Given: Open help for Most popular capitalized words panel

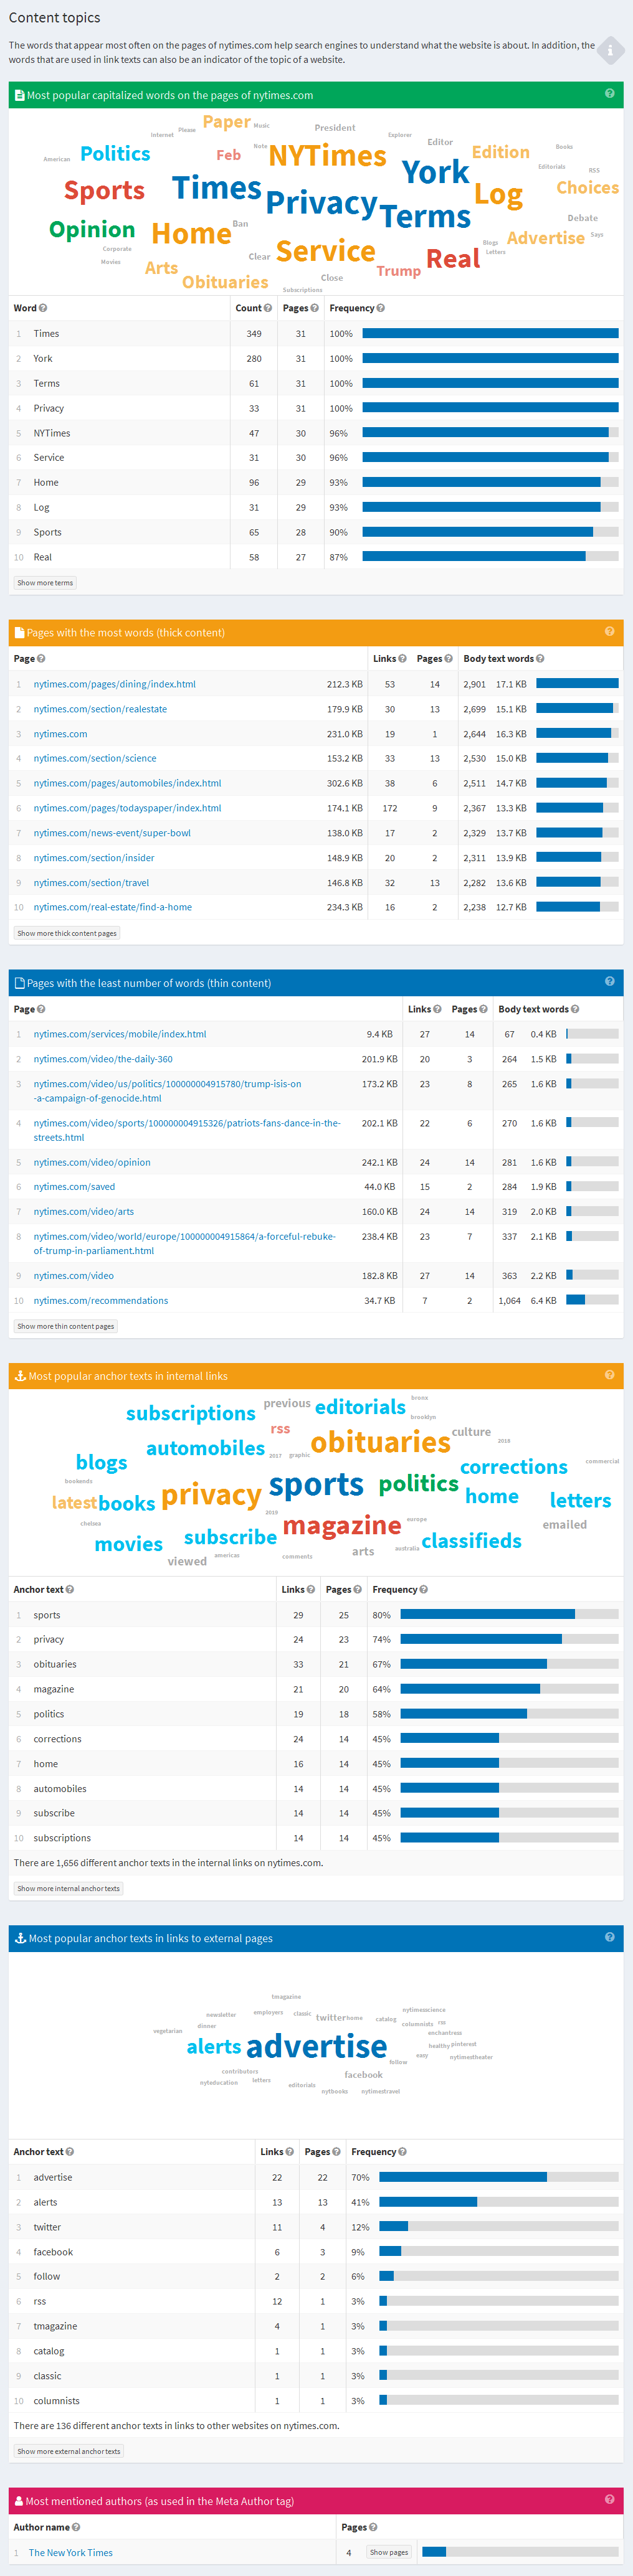Looking at the screenshot, I should pyautogui.click(x=610, y=93).
